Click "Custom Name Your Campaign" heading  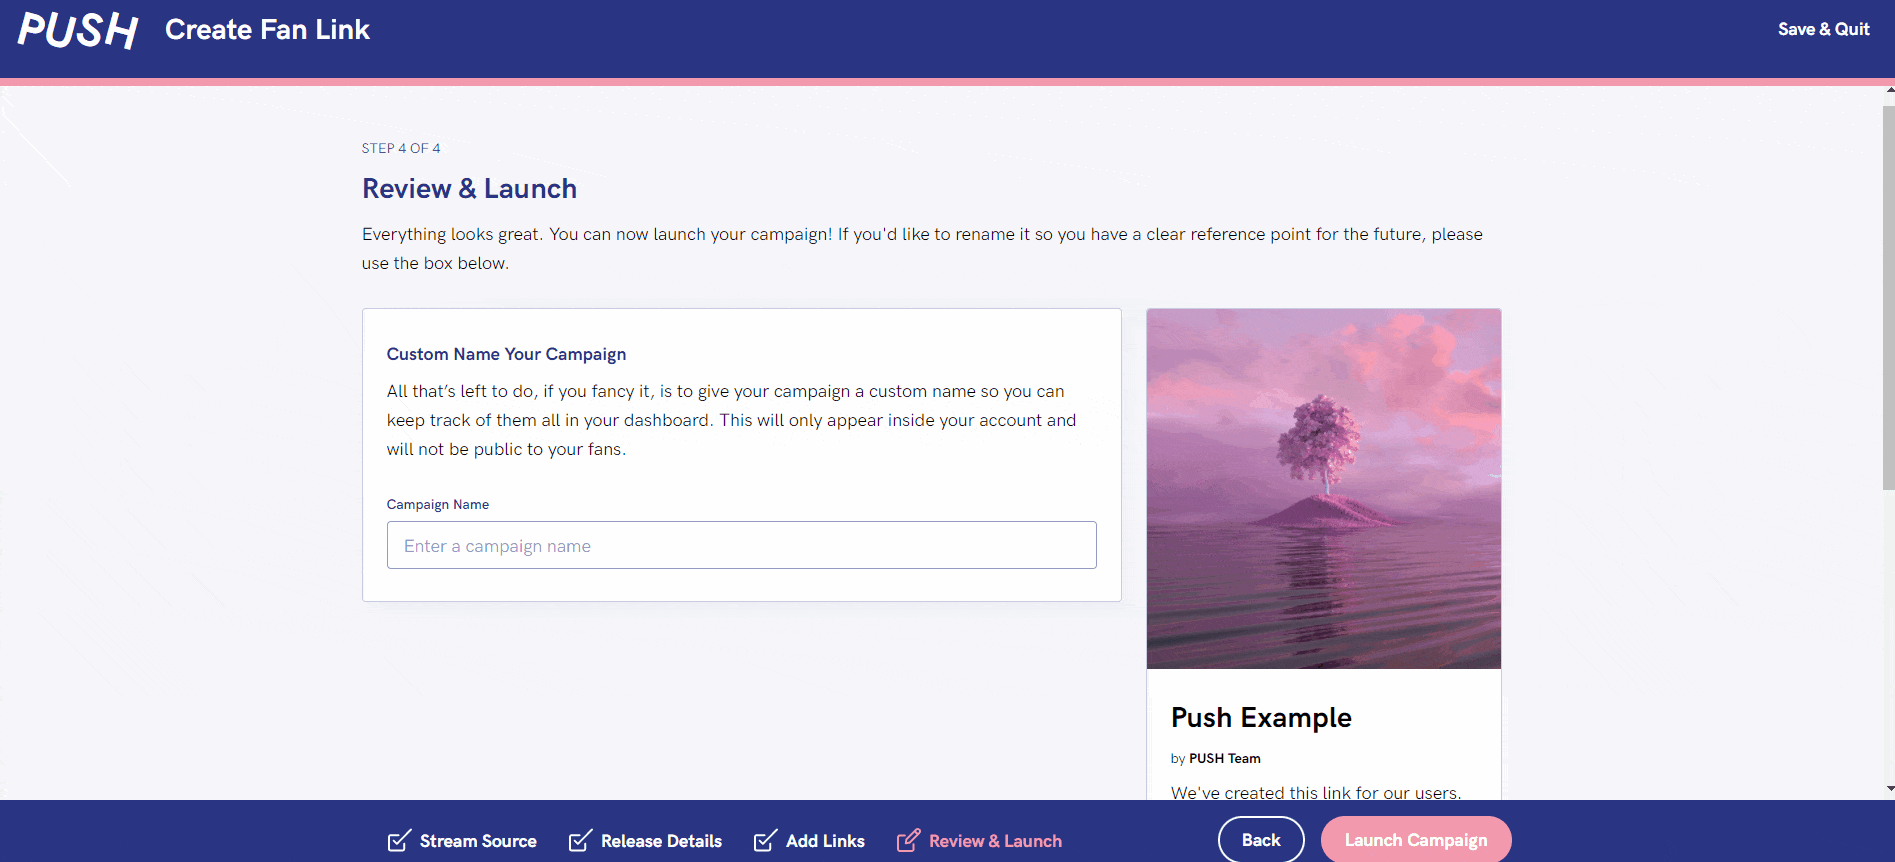click(506, 354)
